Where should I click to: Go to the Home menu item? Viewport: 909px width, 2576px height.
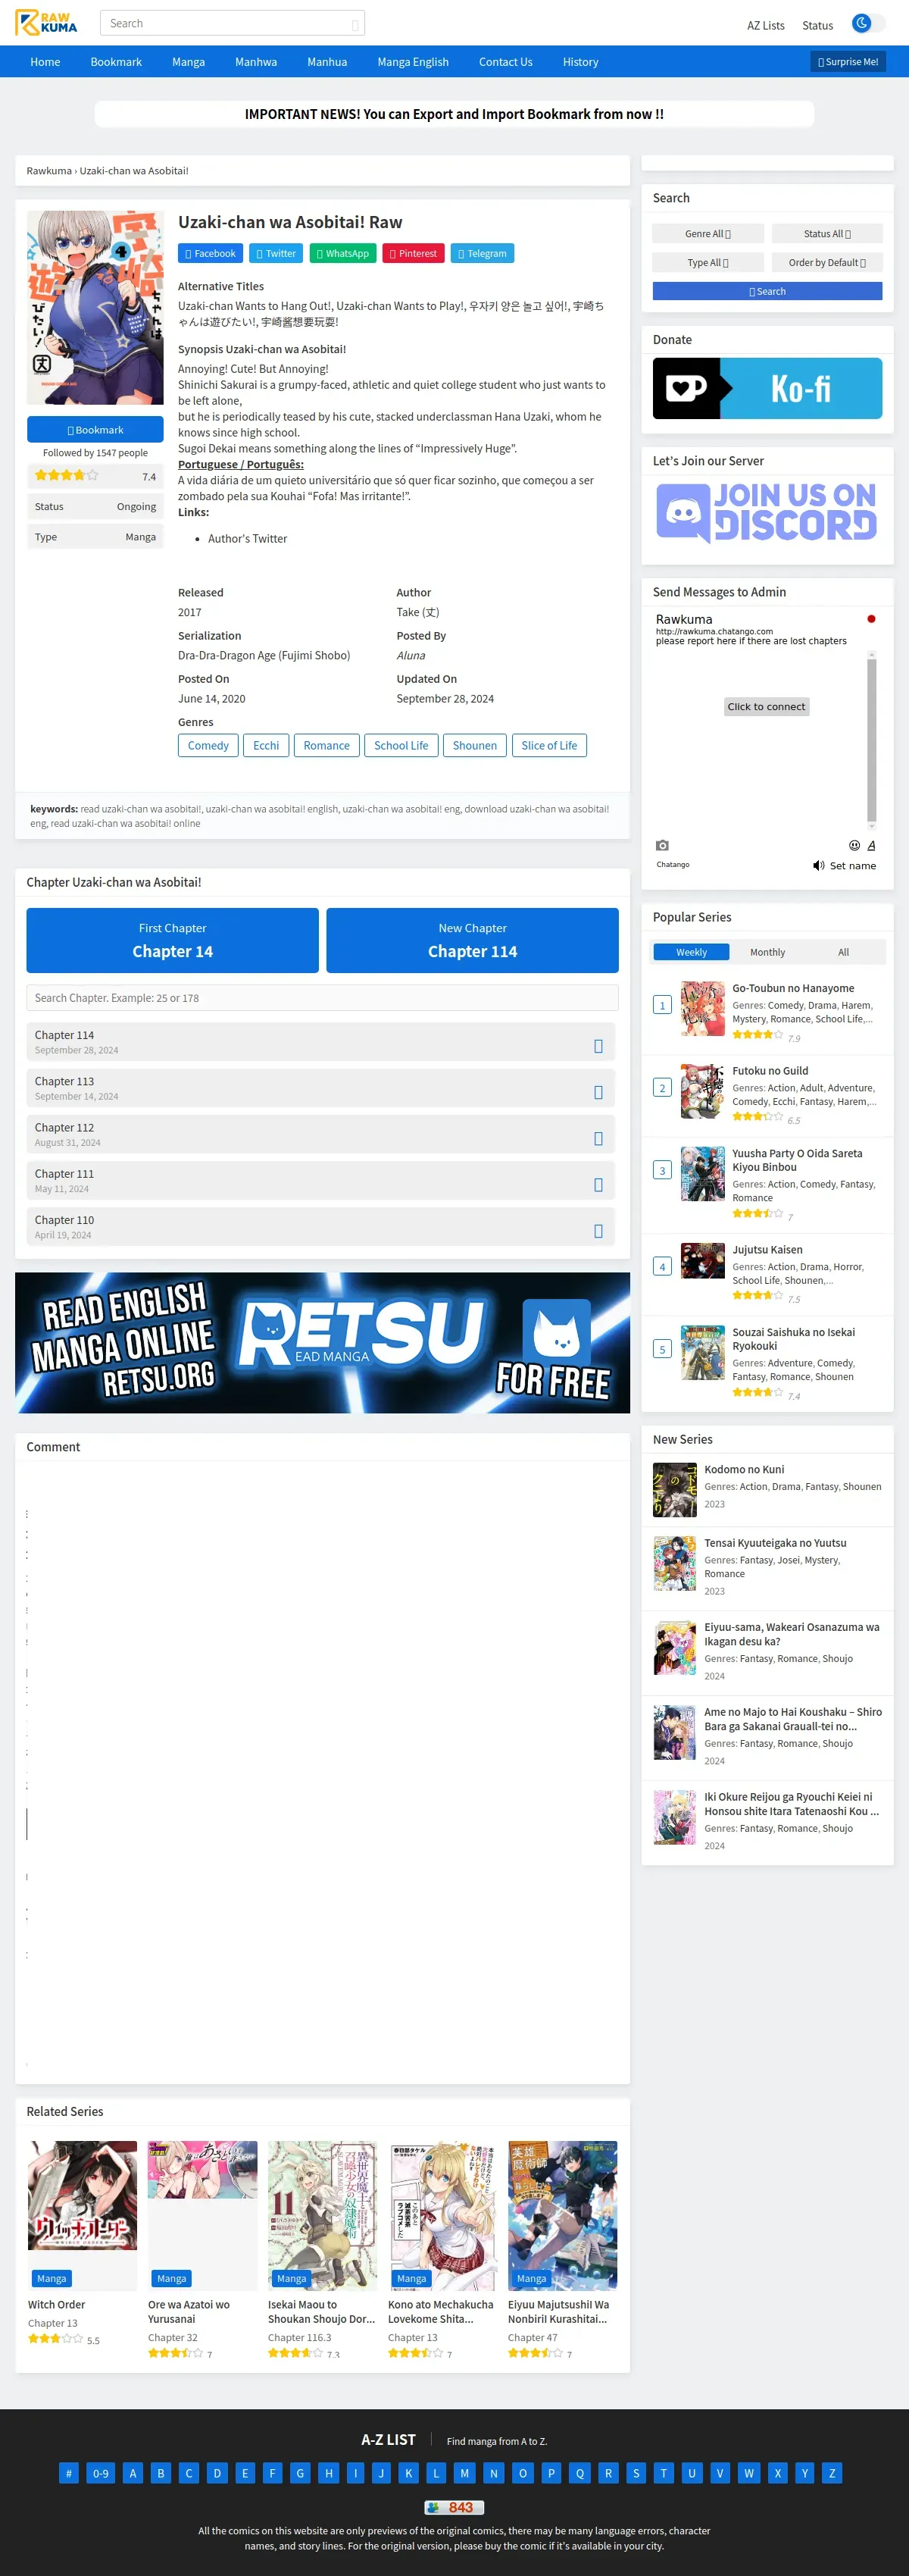point(45,62)
